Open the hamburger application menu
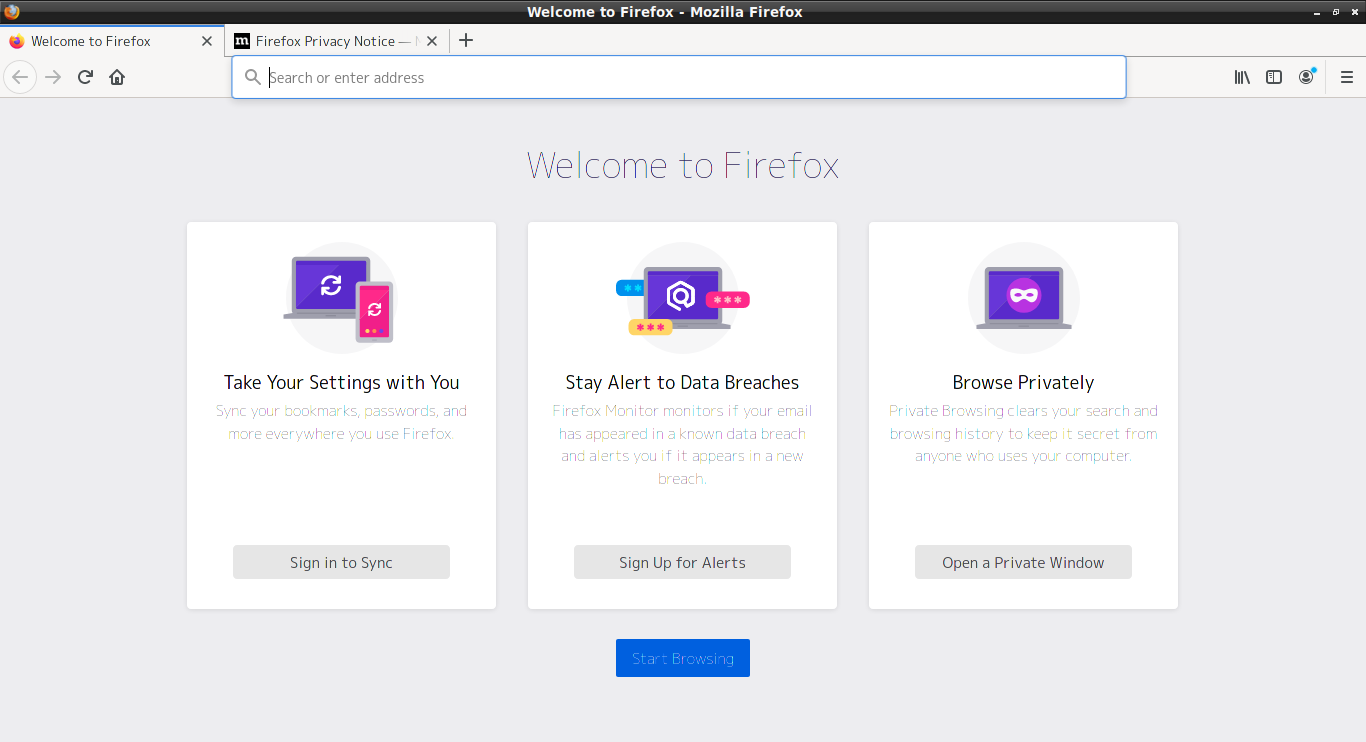The image size is (1366, 742). [x=1347, y=77]
